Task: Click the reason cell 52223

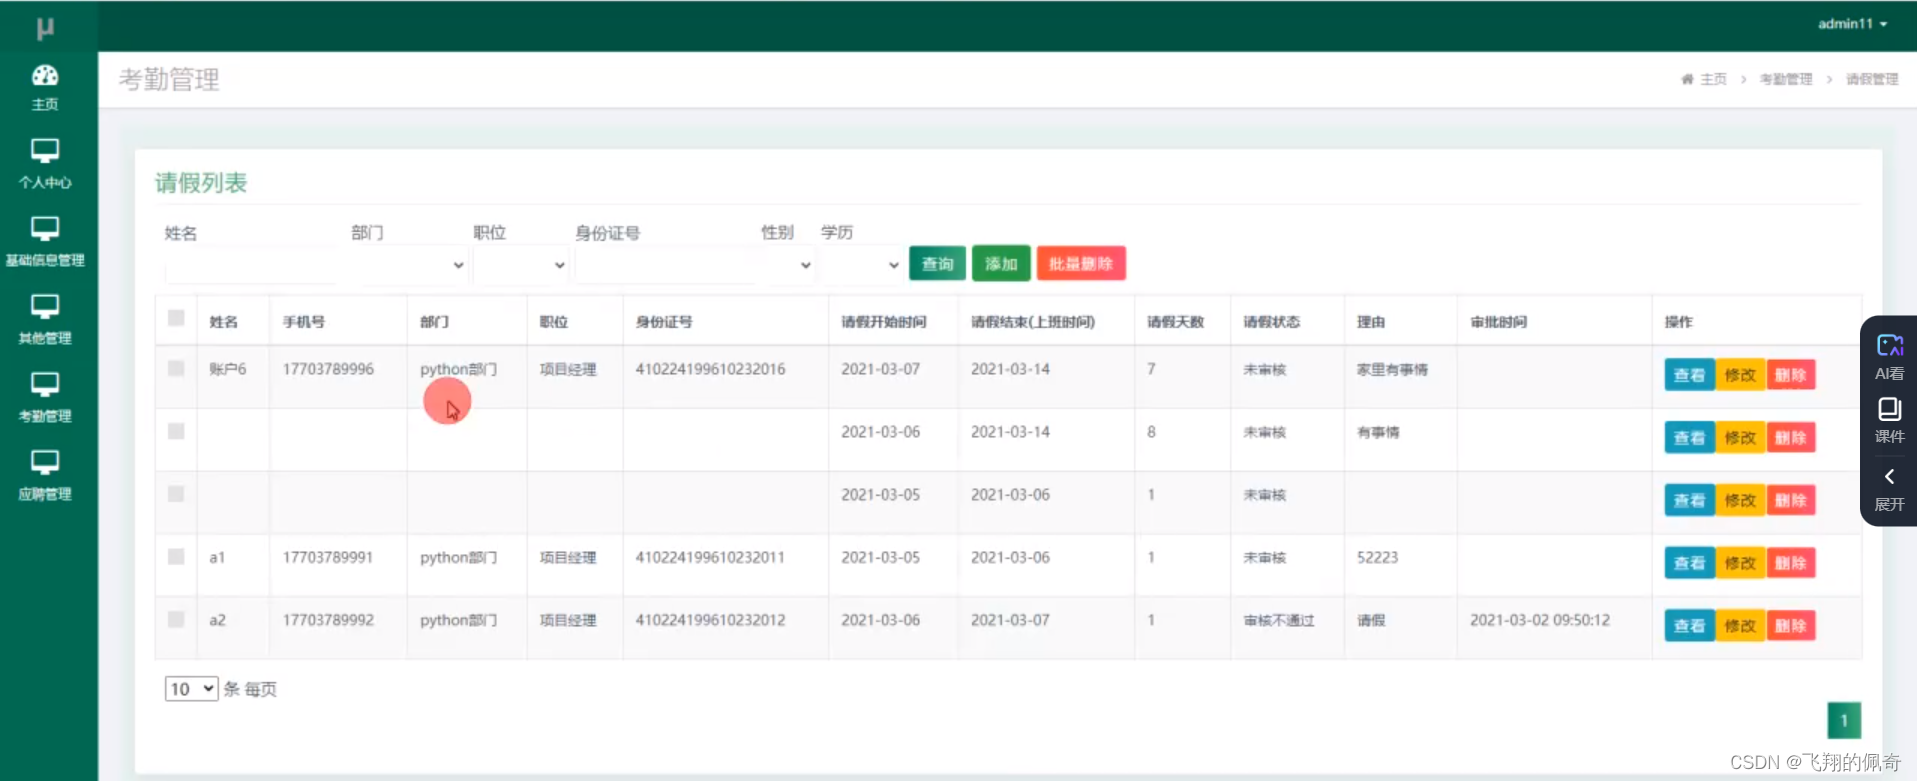Action: 1377,557
